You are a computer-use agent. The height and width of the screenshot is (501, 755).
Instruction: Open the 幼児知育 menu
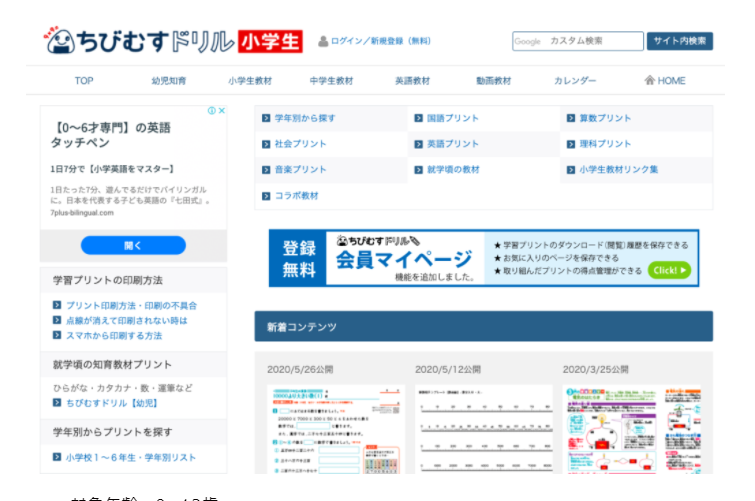pos(169,81)
